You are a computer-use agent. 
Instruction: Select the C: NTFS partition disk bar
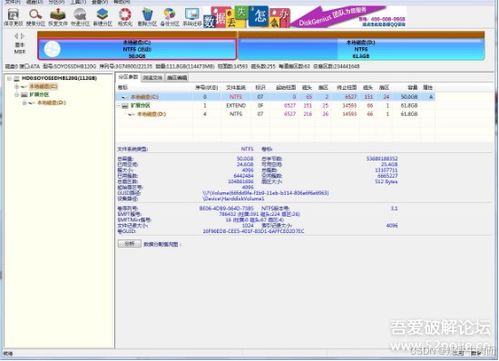pyautogui.click(x=137, y=49)
